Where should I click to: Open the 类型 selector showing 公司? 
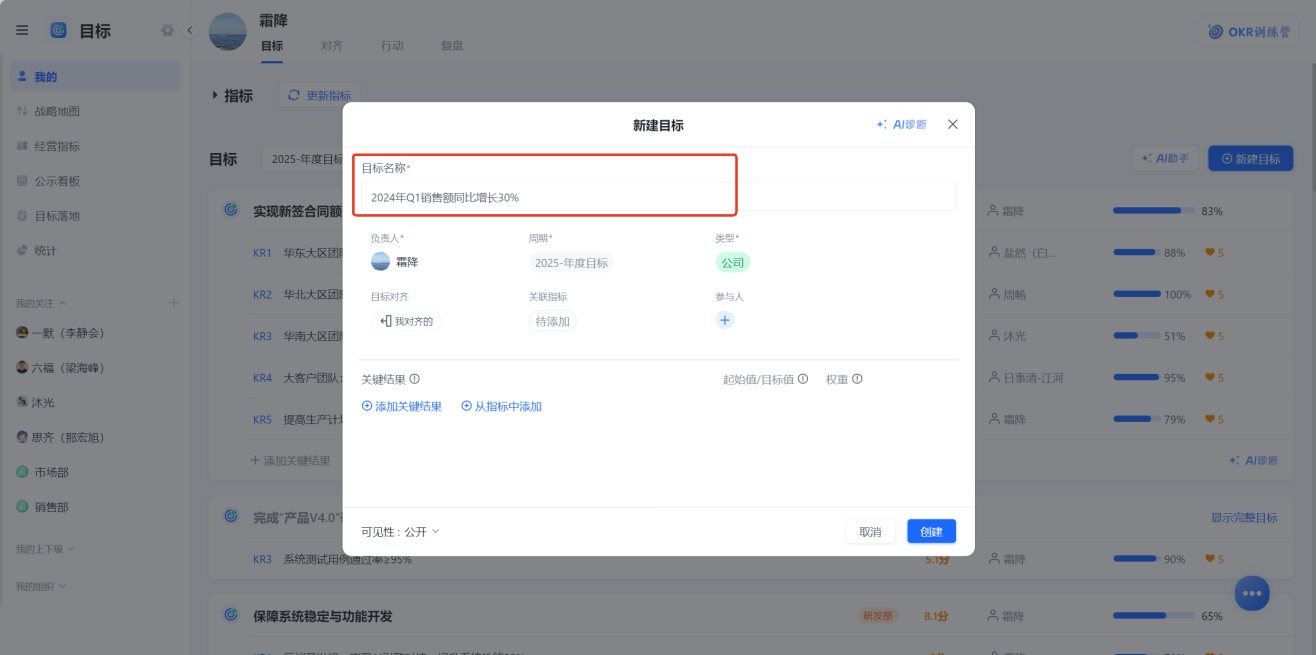point(732,262)
